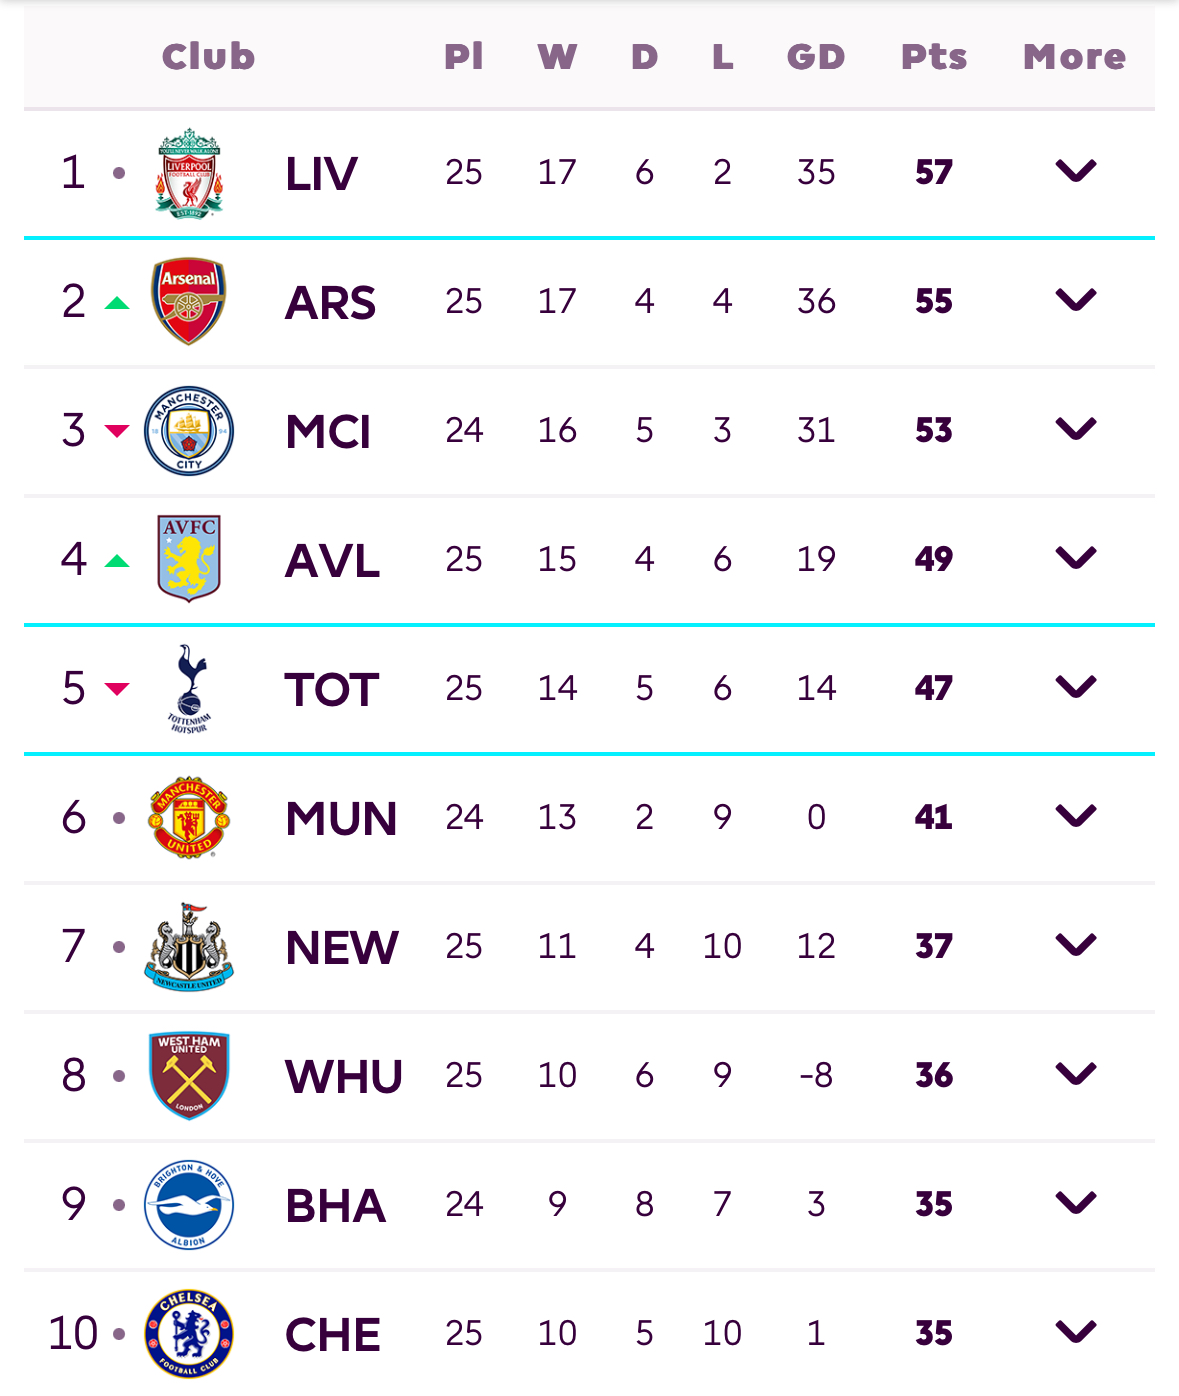Select the GD column header
This screenshot has height=1396, width=1179.
(x=816, y=57)
